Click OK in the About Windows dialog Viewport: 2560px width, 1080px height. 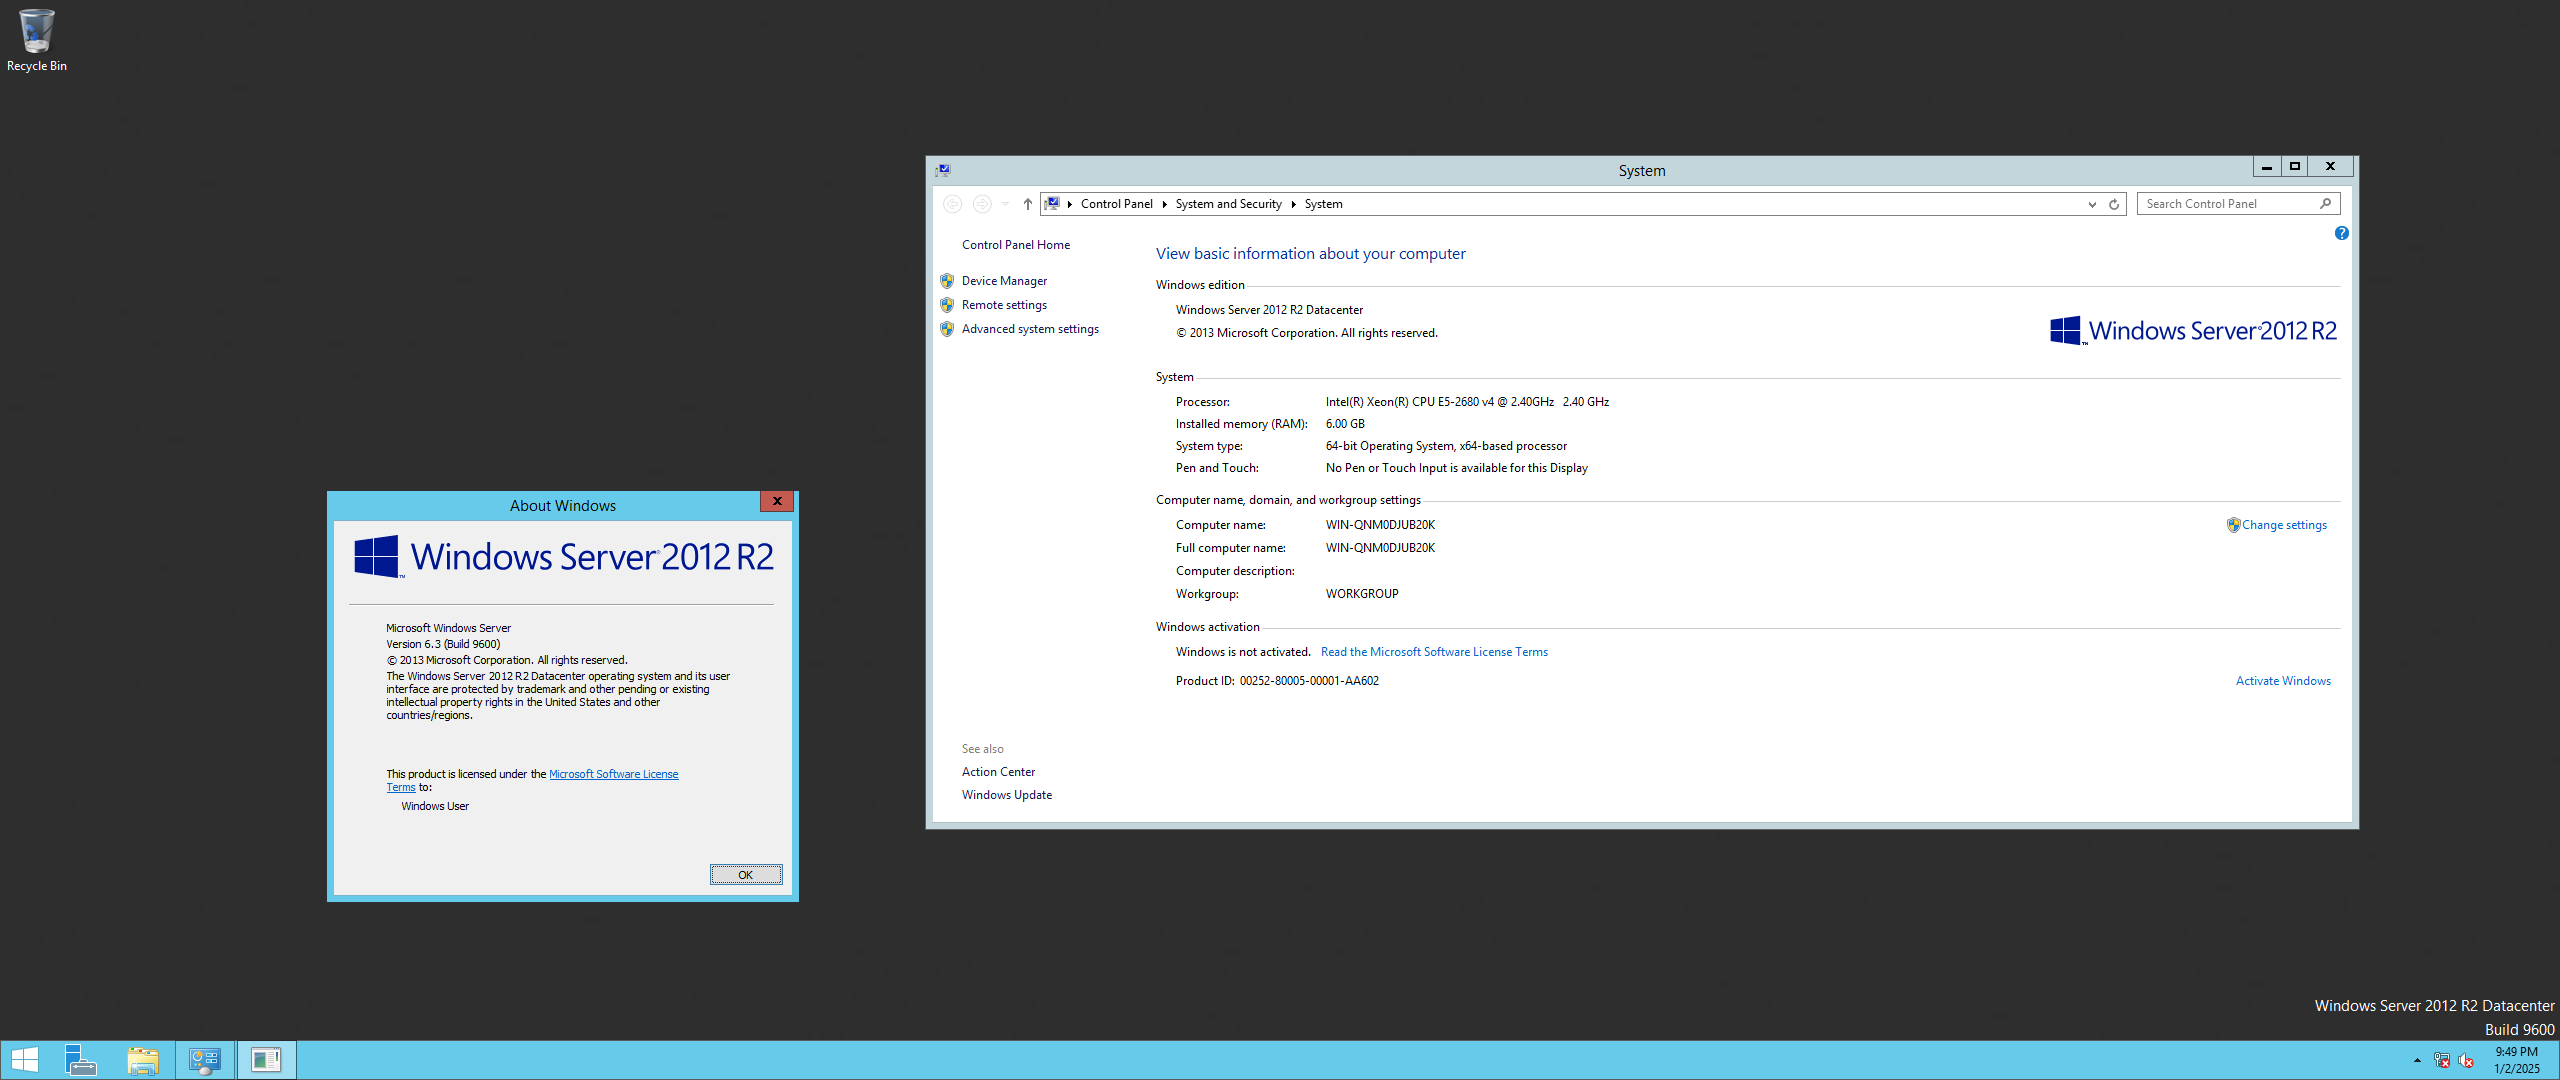coord(745,875)
